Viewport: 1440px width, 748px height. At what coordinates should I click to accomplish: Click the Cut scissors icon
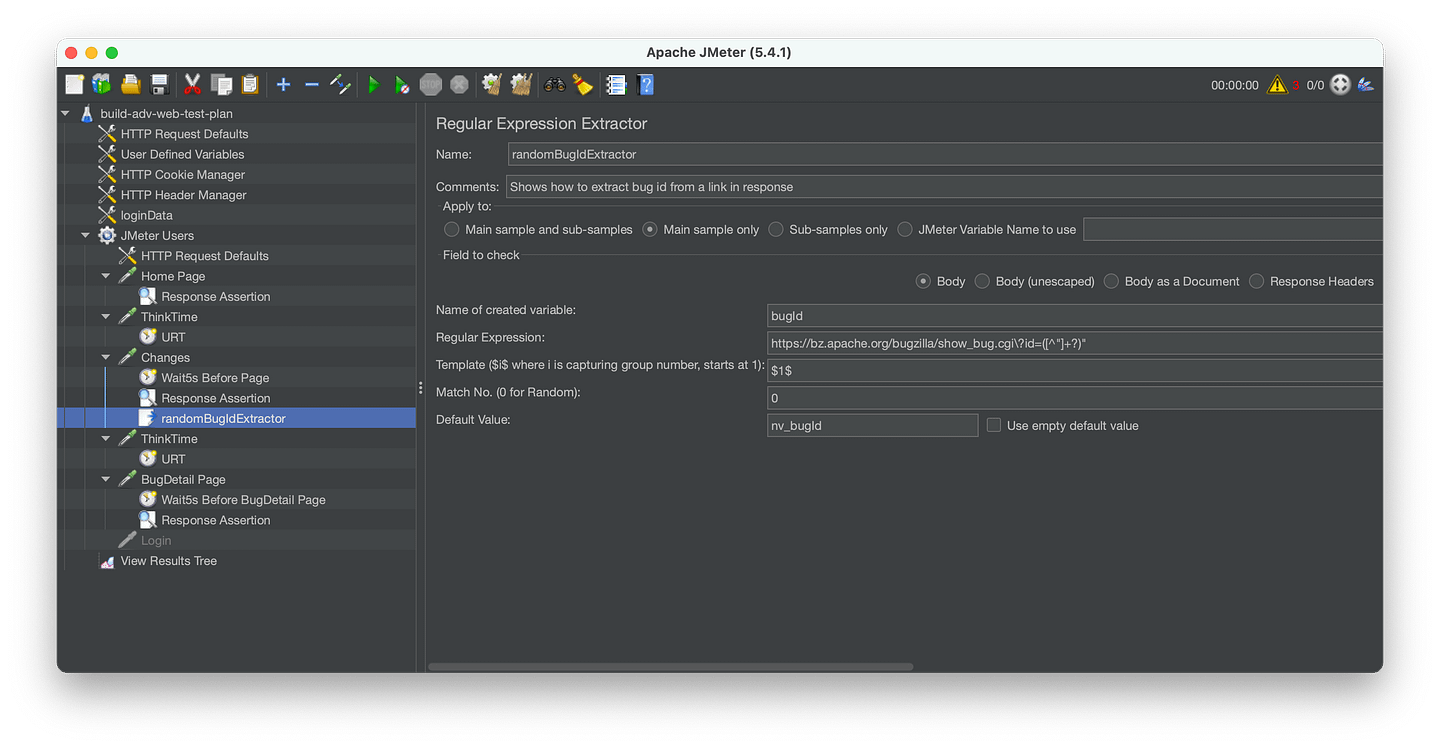click(x=193, y=85)
